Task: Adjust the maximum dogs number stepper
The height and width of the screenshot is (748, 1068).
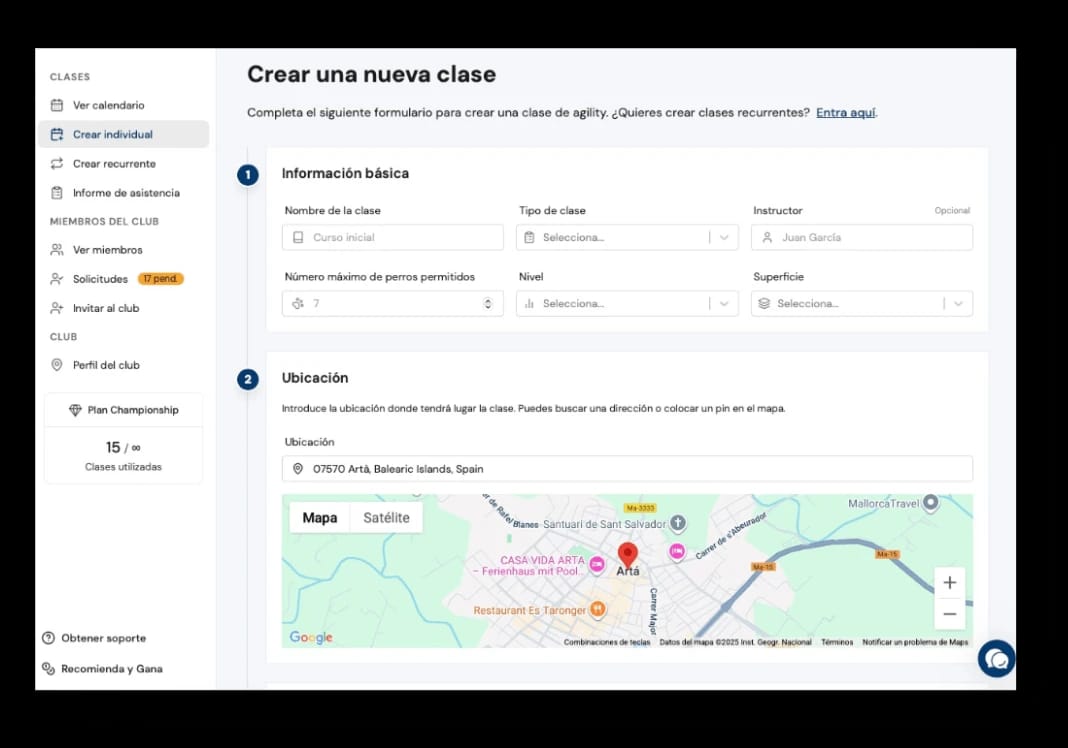Action: (x=488, y=303)
